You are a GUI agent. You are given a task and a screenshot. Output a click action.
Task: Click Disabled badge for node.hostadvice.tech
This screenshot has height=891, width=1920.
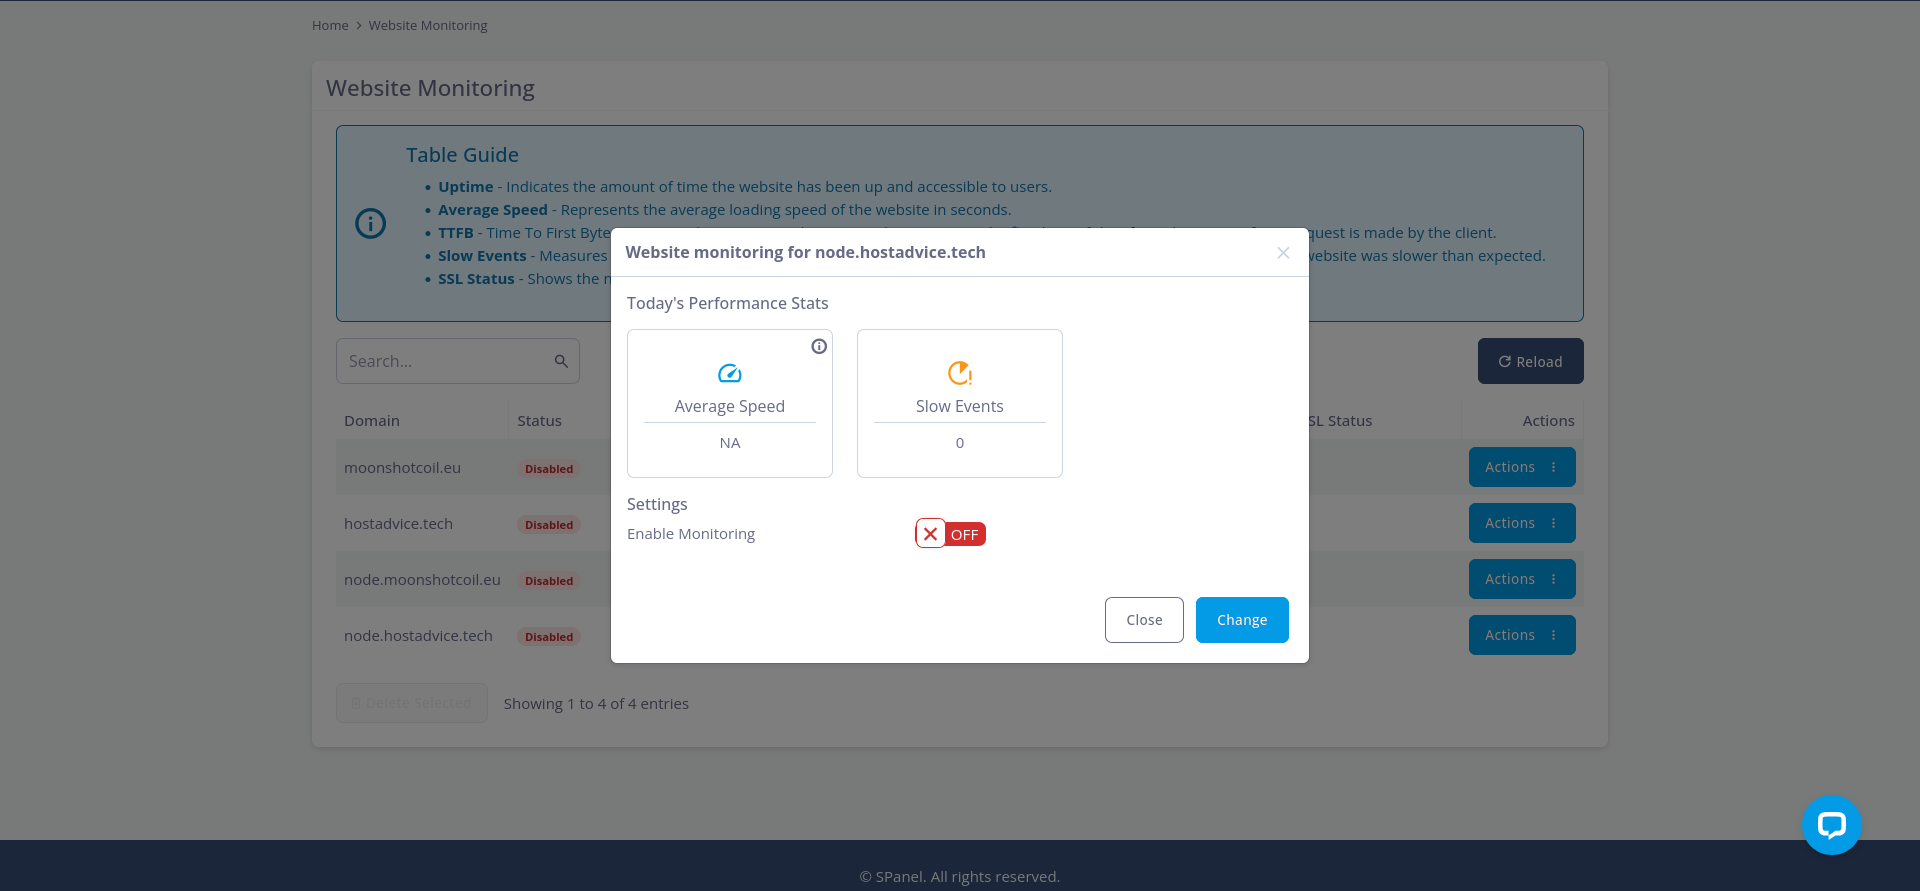(549, 636)
